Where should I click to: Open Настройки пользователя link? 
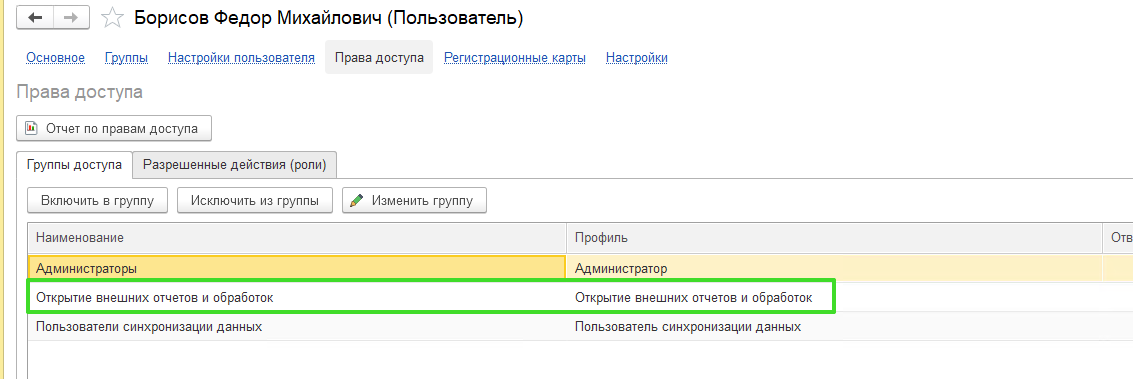tap(241, 58)
